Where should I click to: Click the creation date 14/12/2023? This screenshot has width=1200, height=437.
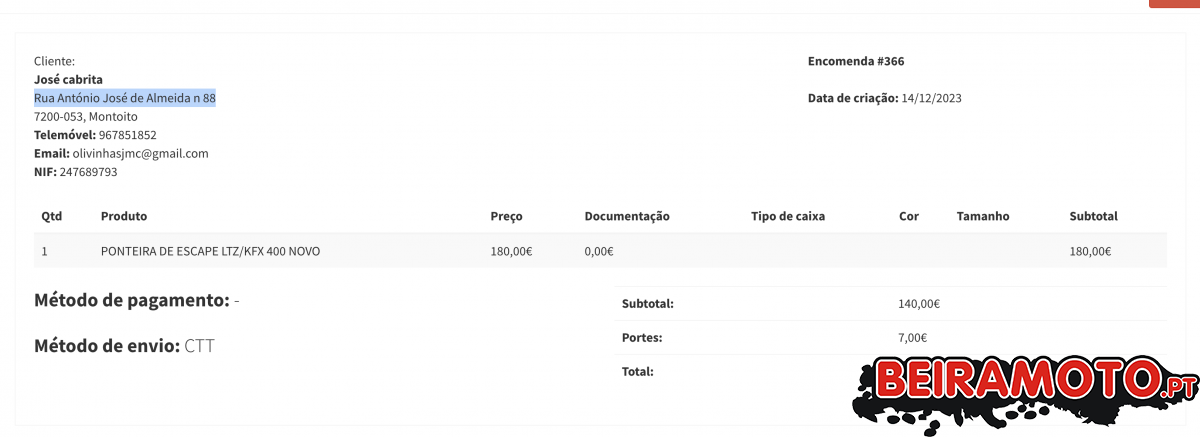[x=931, y=98]
